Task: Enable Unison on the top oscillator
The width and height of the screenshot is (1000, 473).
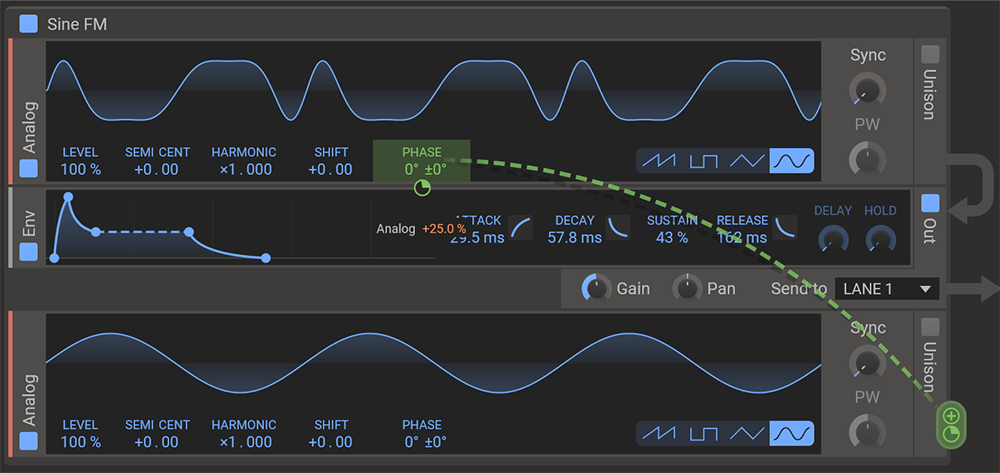Action: [930, 55]
